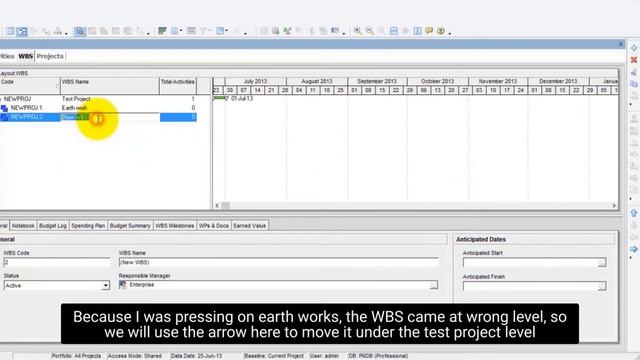This screenshot has height=360, width=640.
Task: Open the Layout icon dropdown arrow
Action: pos(226,31)
